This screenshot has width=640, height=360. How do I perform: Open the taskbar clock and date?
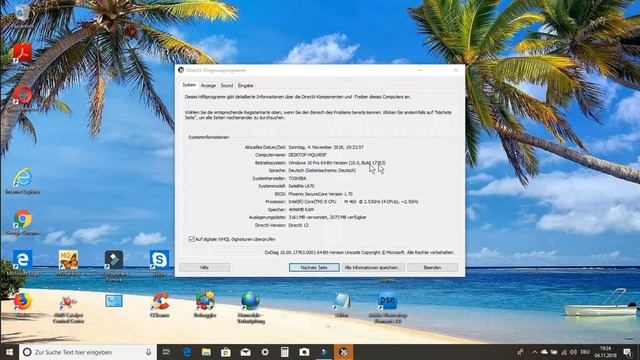pos(606,352)
